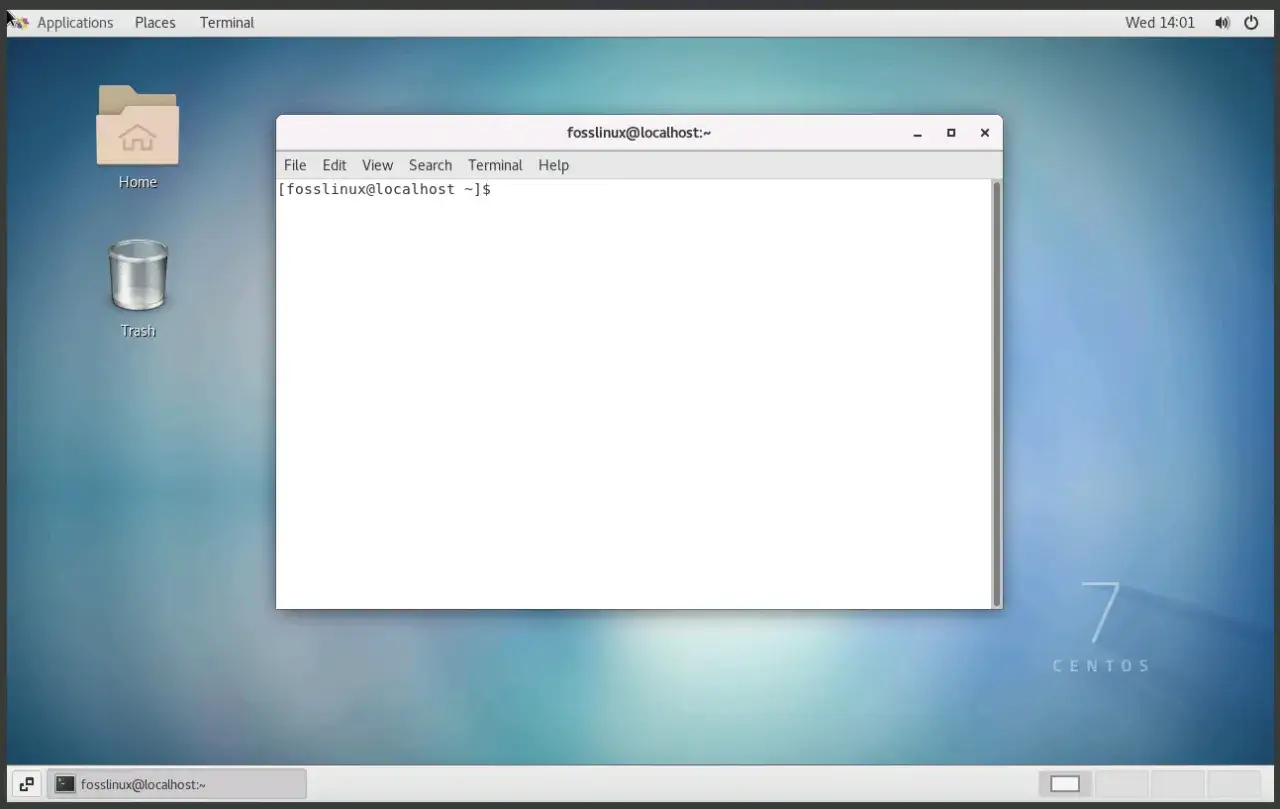Open the Search menu in the terminal
This screenshot has width=1280, height=809.
430,165
